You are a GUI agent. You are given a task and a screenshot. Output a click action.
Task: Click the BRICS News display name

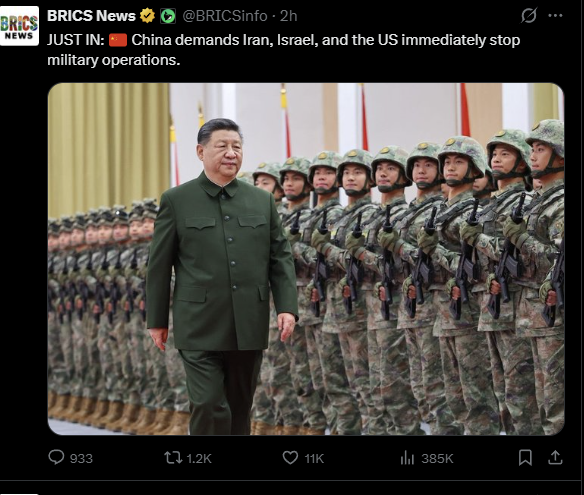pos(91,16)
